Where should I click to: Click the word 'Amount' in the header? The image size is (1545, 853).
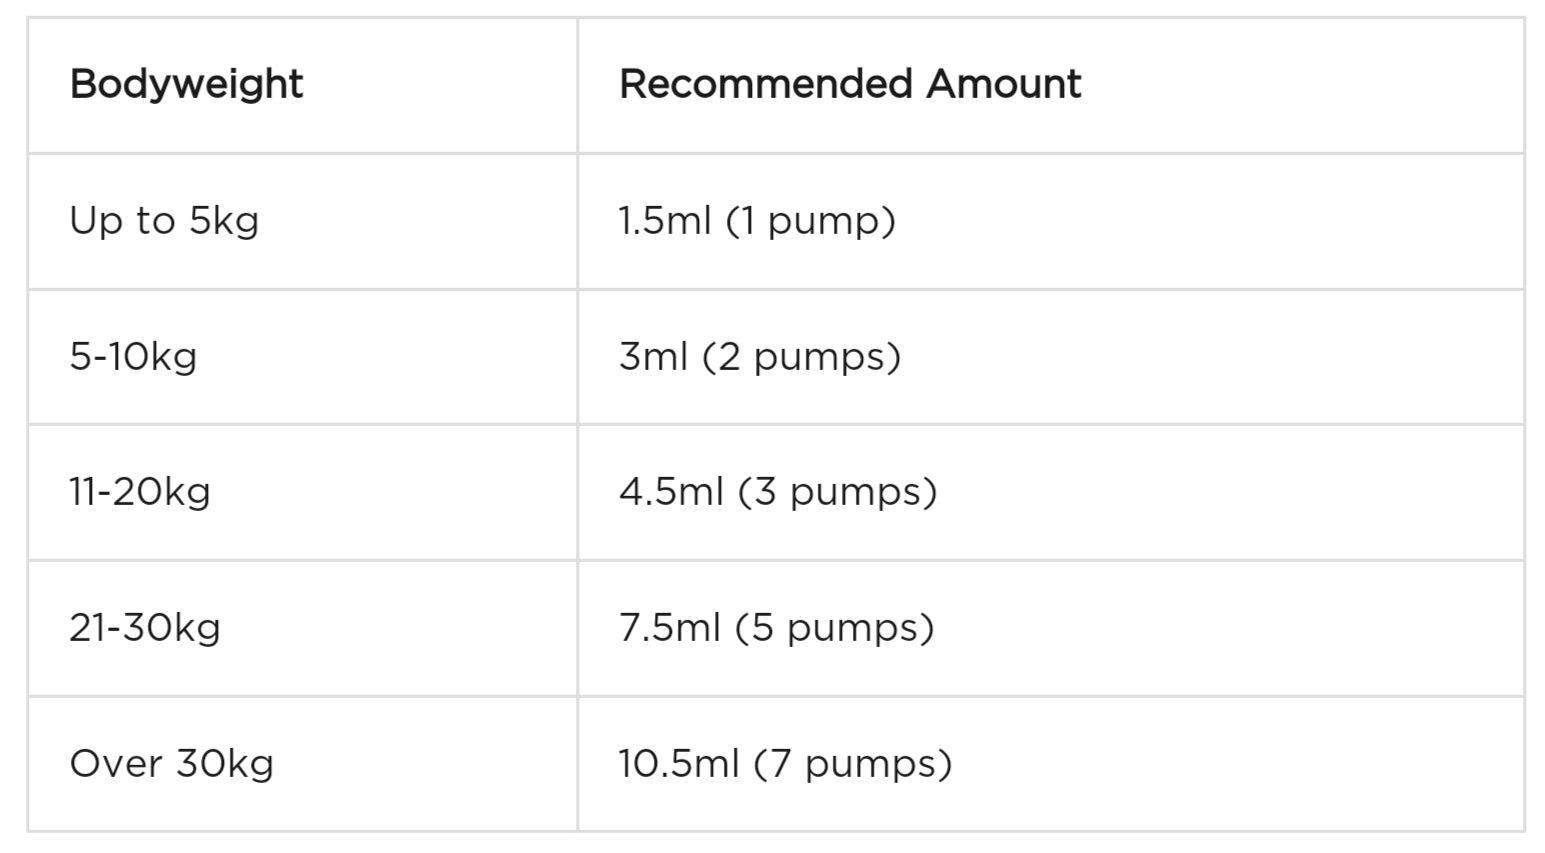click(x=1003, y=84)
